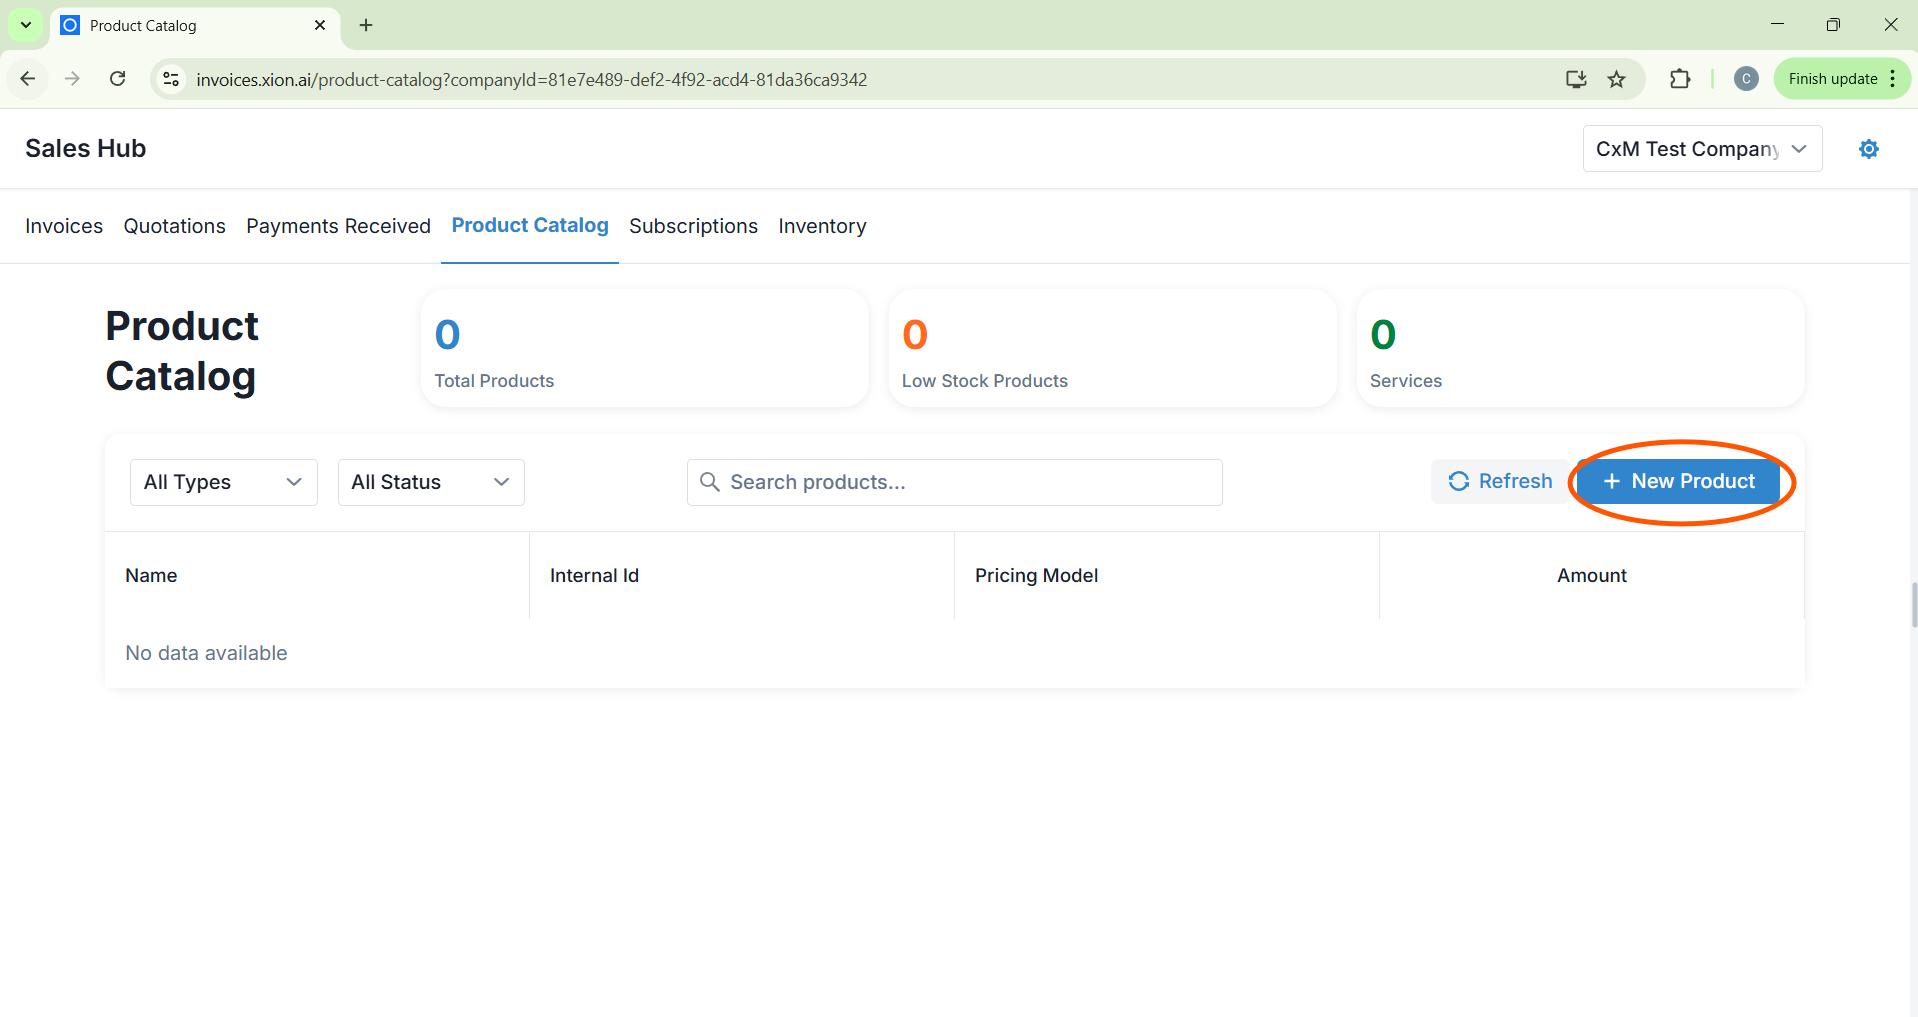The image size is (1918, 1017).
Task: Open the settings gear icon
Action: click(1868, 149)
